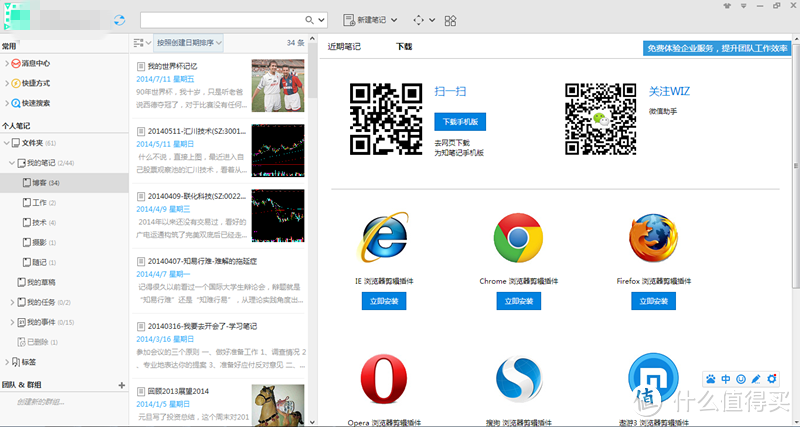
Task: Click the 快捷方式 lightning icon
Action: tap(16, 83)
